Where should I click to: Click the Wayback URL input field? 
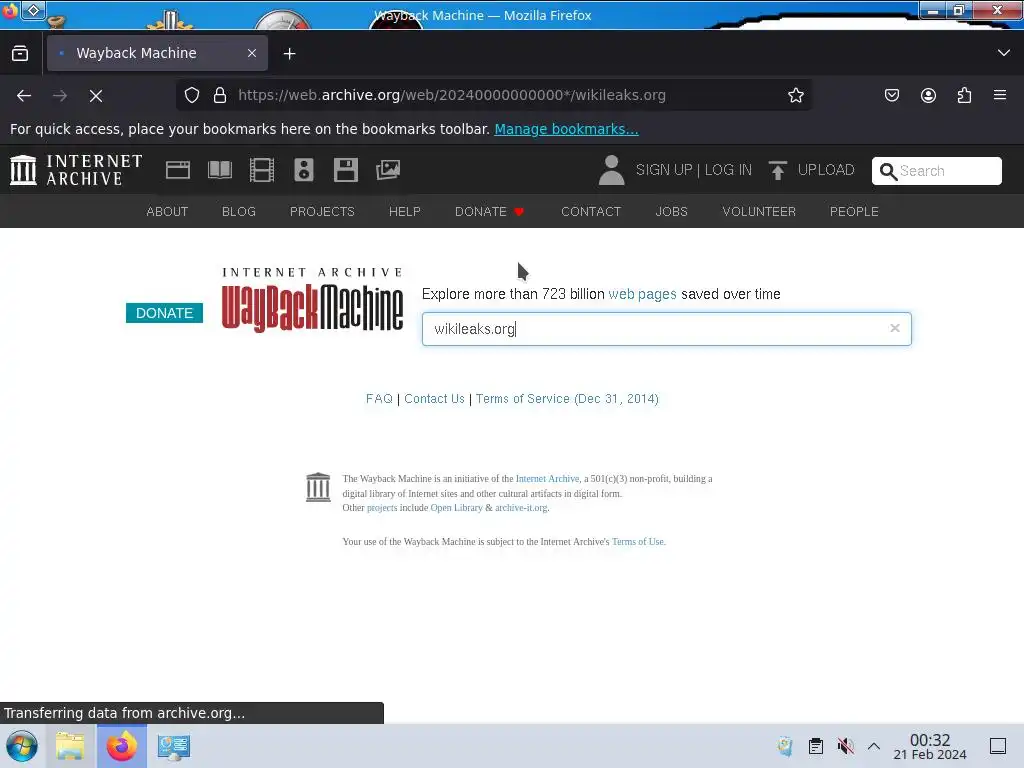point(666,328)
